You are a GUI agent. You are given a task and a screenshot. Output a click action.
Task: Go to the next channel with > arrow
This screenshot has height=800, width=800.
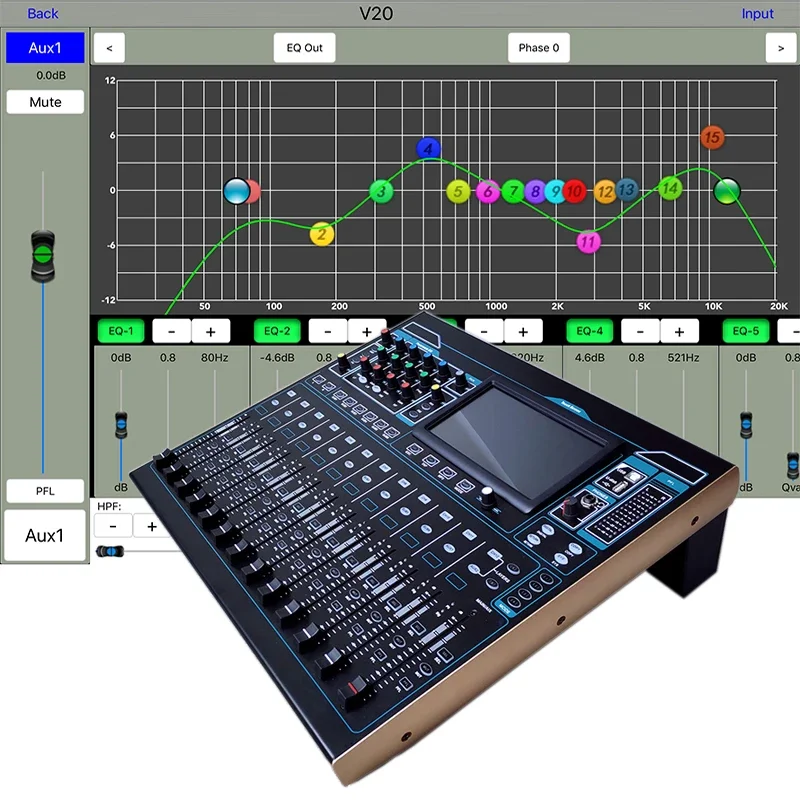pos(781,48)
